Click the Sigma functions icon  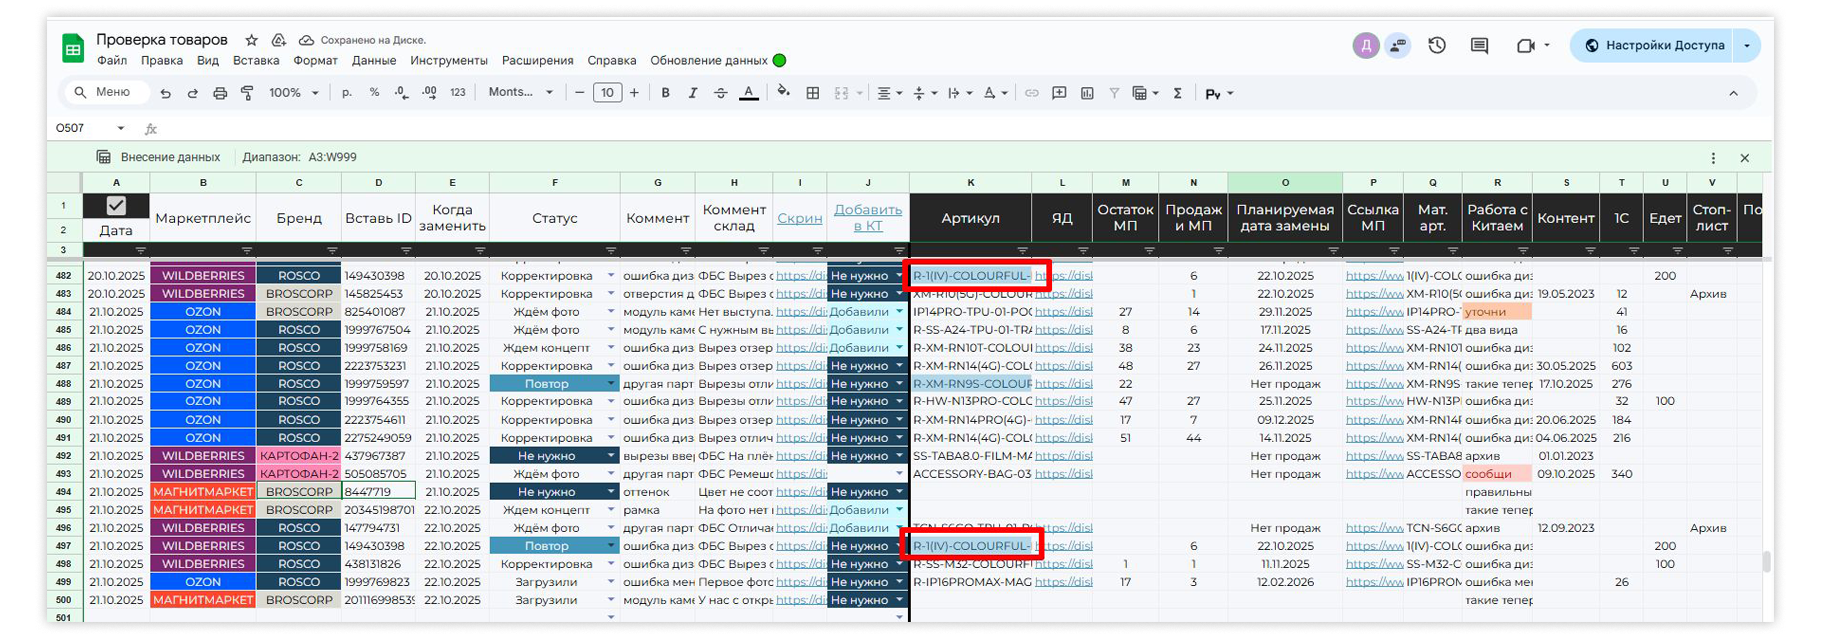[x=1177, y=93]
